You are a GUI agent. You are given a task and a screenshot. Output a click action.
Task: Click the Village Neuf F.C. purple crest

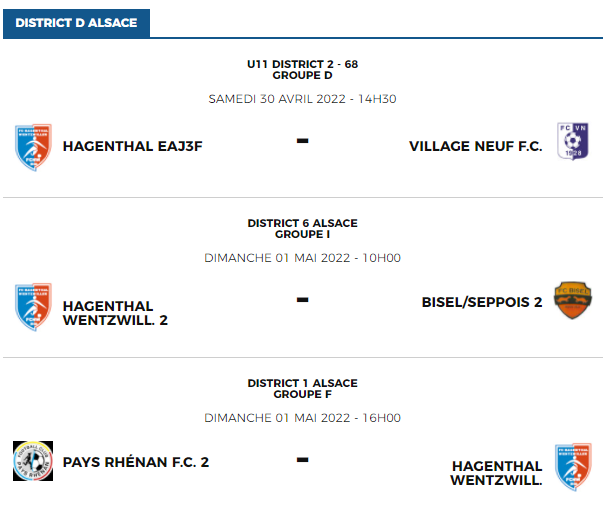572,146
